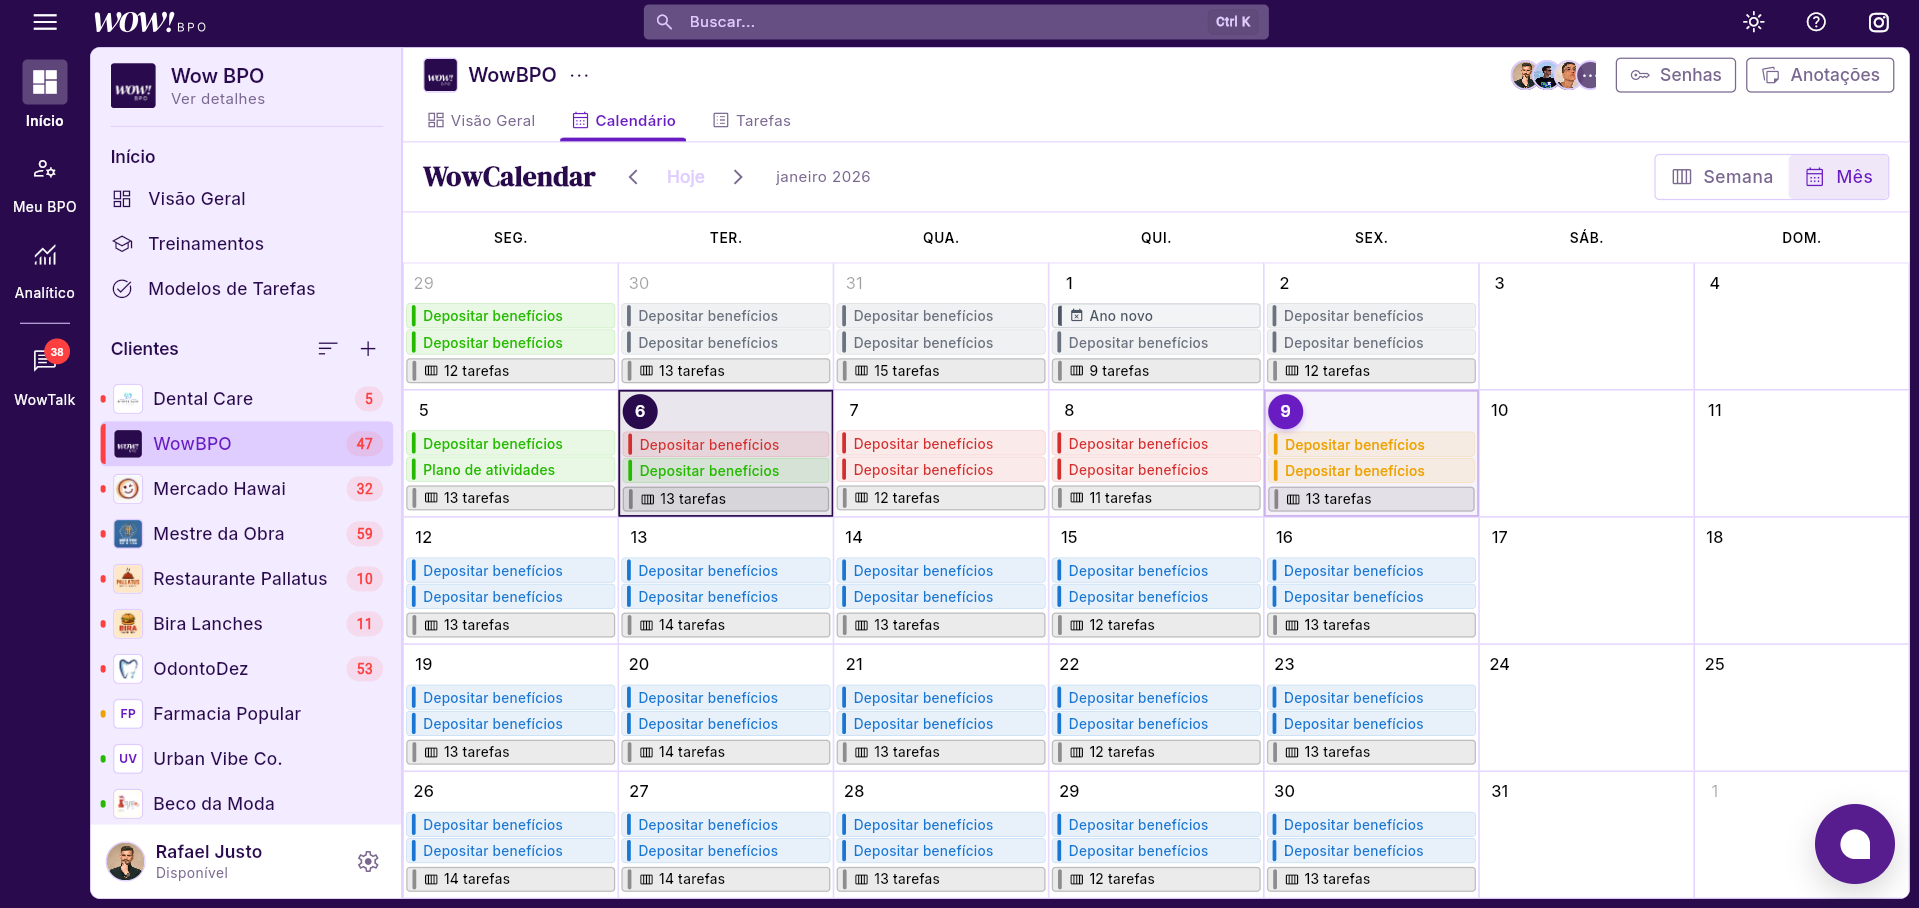Switch calendar to Mês view
The width and height of the screenshot is (1919, 908).
(1838, 177)
